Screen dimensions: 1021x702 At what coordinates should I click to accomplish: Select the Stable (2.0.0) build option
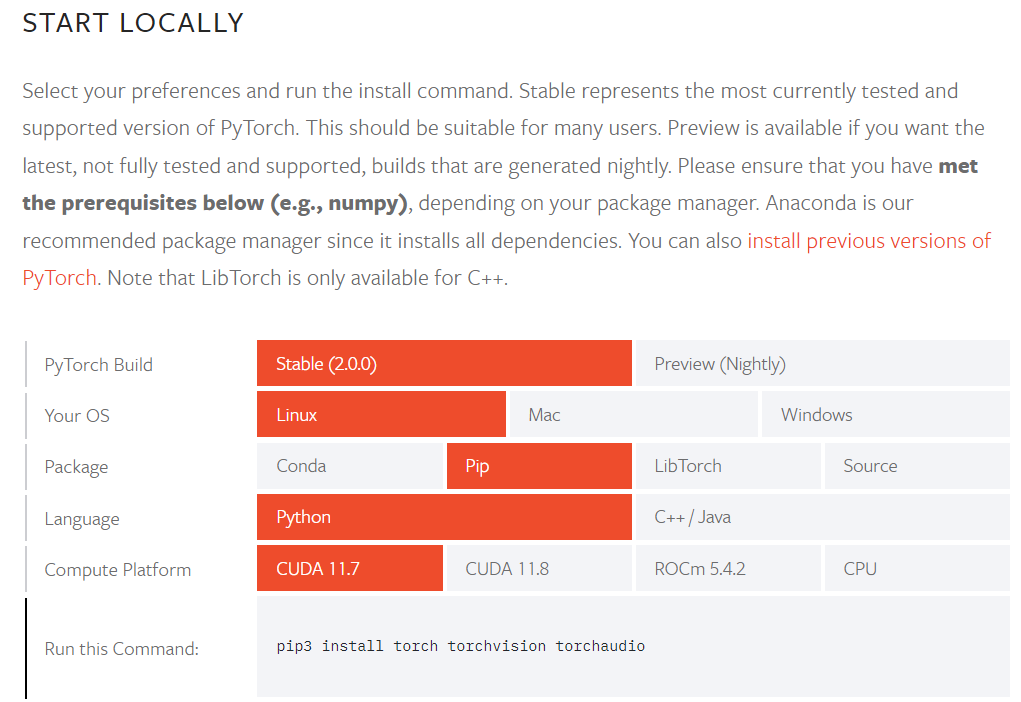[x=444, y=364]
